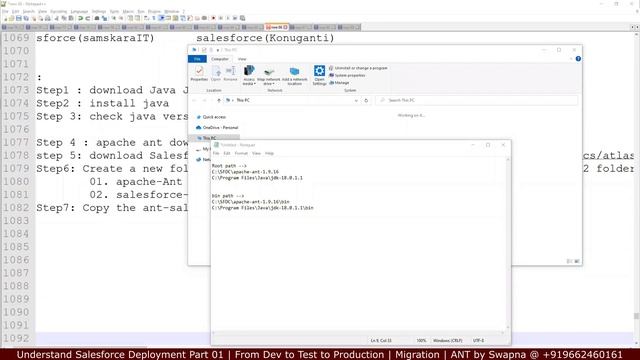Viewport: 640px width, 360px height.
Task: Toggle Notepad++ highlighted indent guide icon
Action: click(x=161, y=18)
